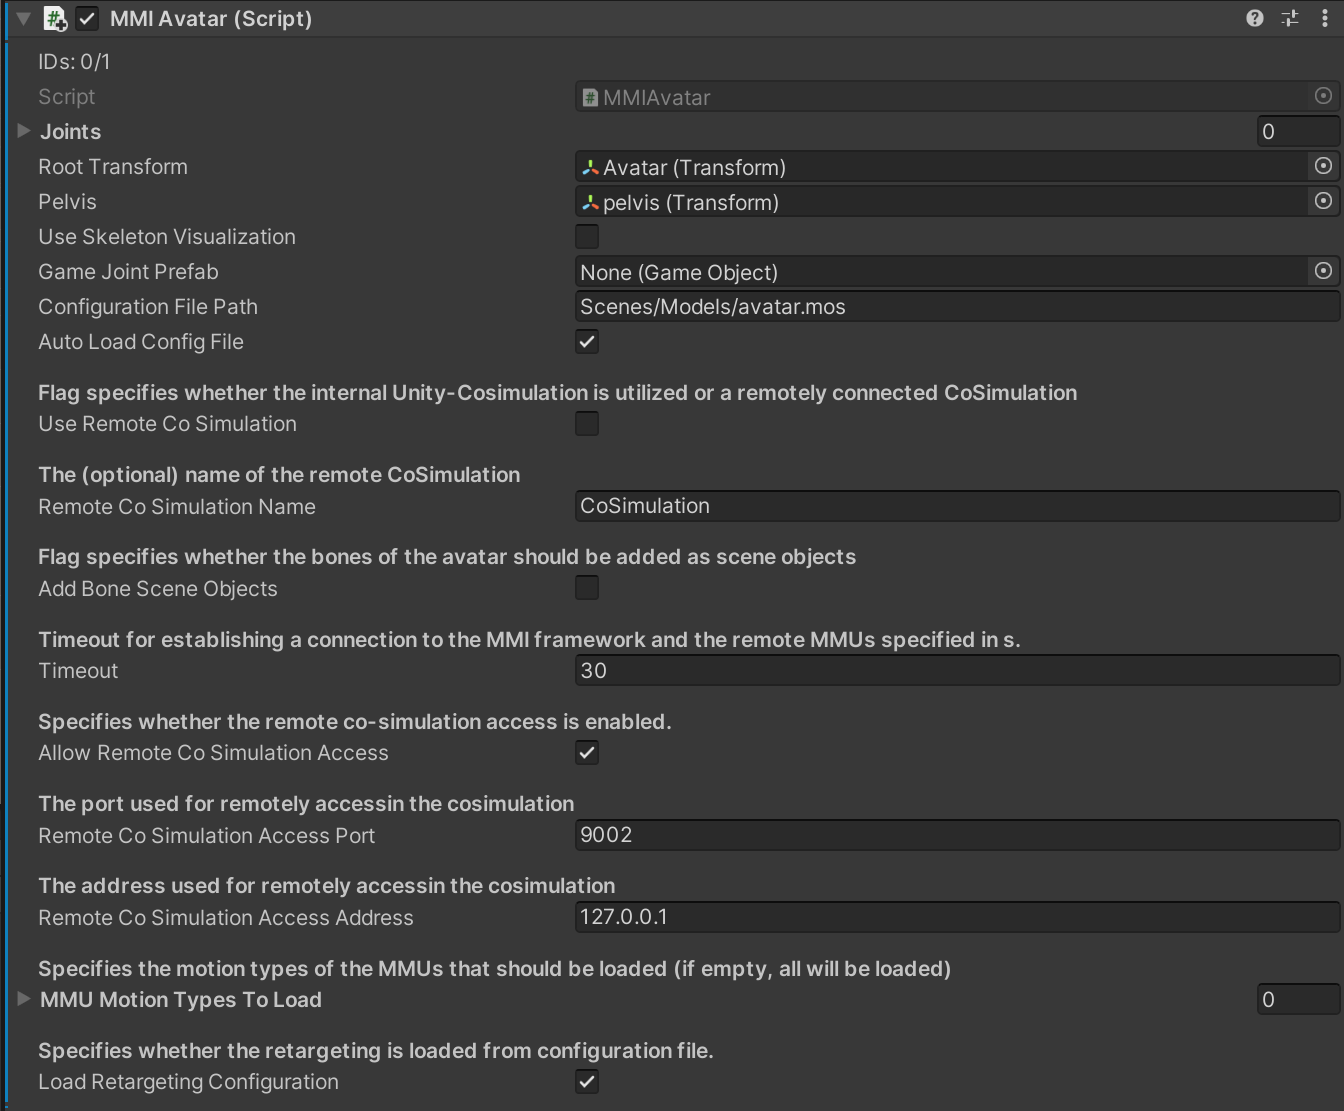Collapse the MMI Avatar component foldout
1344x1111 pixels.
(x=23, y=18)
